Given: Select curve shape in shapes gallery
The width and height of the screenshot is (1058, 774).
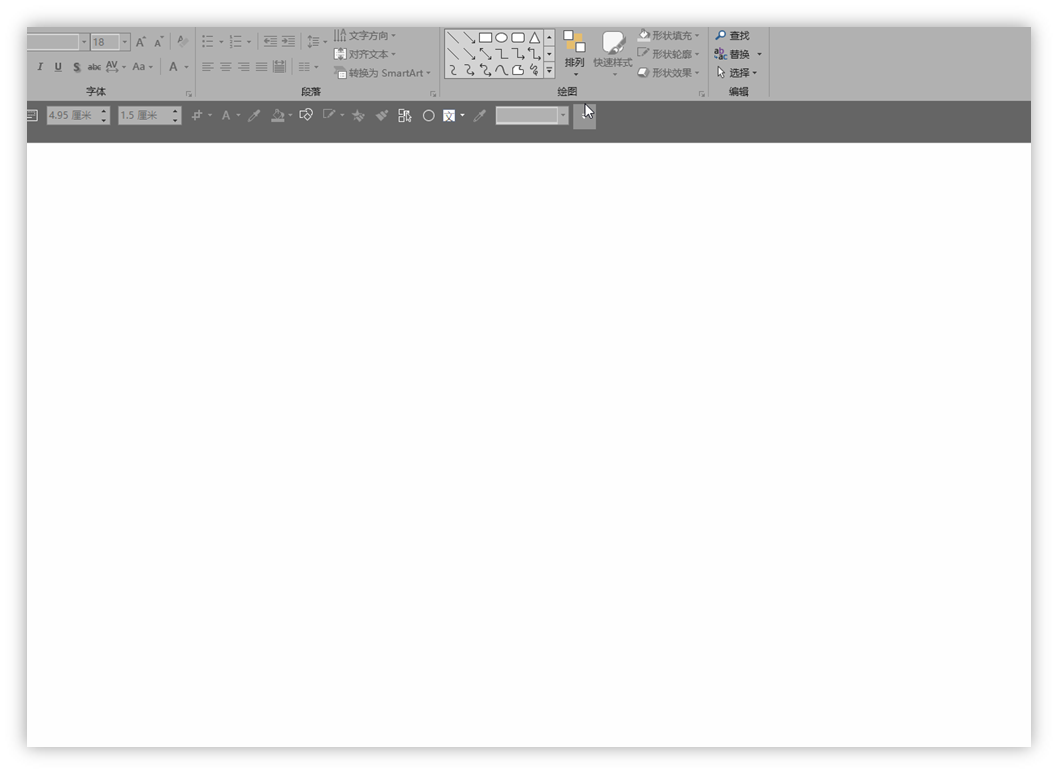Looking at the screenshot, I should point(501,70).
